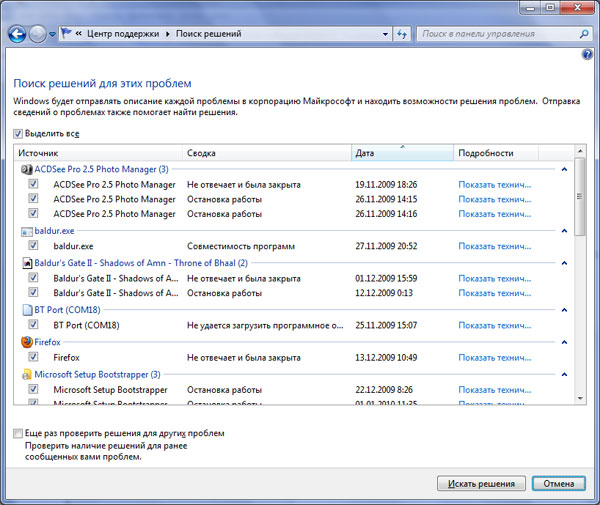Viewport: 600px width, 505px height.
Task: Click the date '13.12.2009 10:49'
Action: [x=386, y=358]
